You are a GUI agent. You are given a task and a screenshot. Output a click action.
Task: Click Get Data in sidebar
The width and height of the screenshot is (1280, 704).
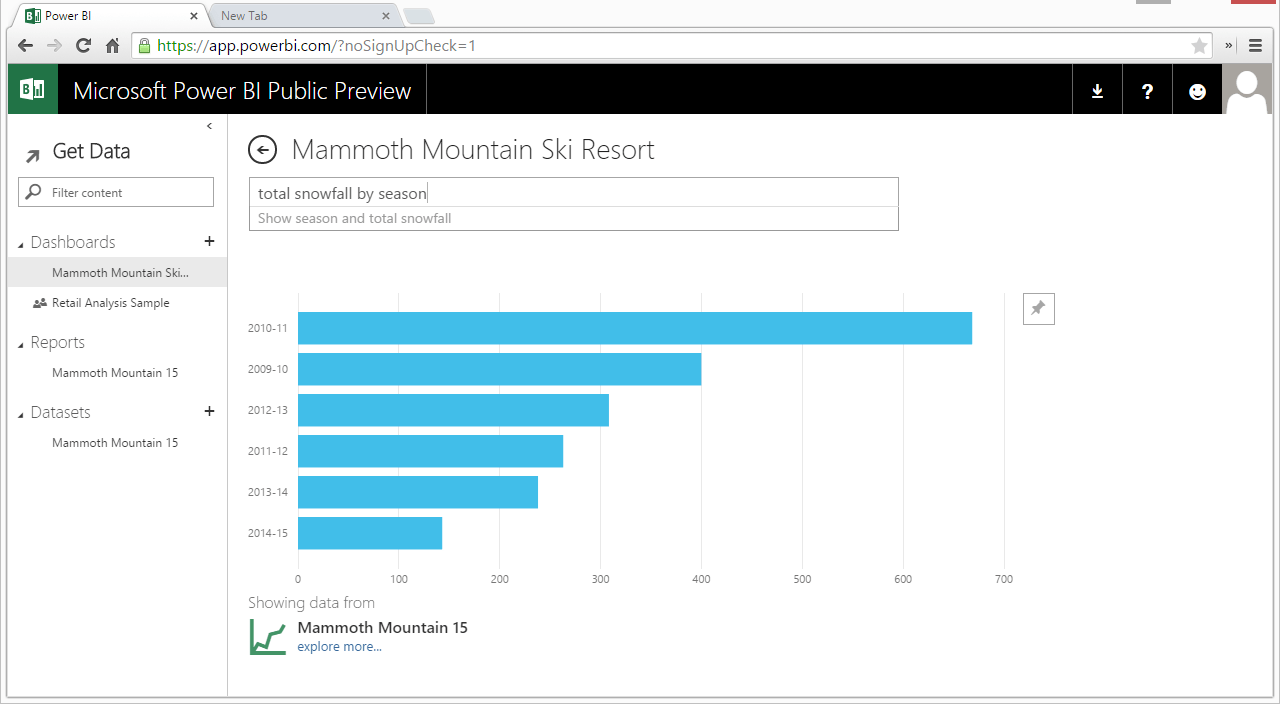[90, 152]
